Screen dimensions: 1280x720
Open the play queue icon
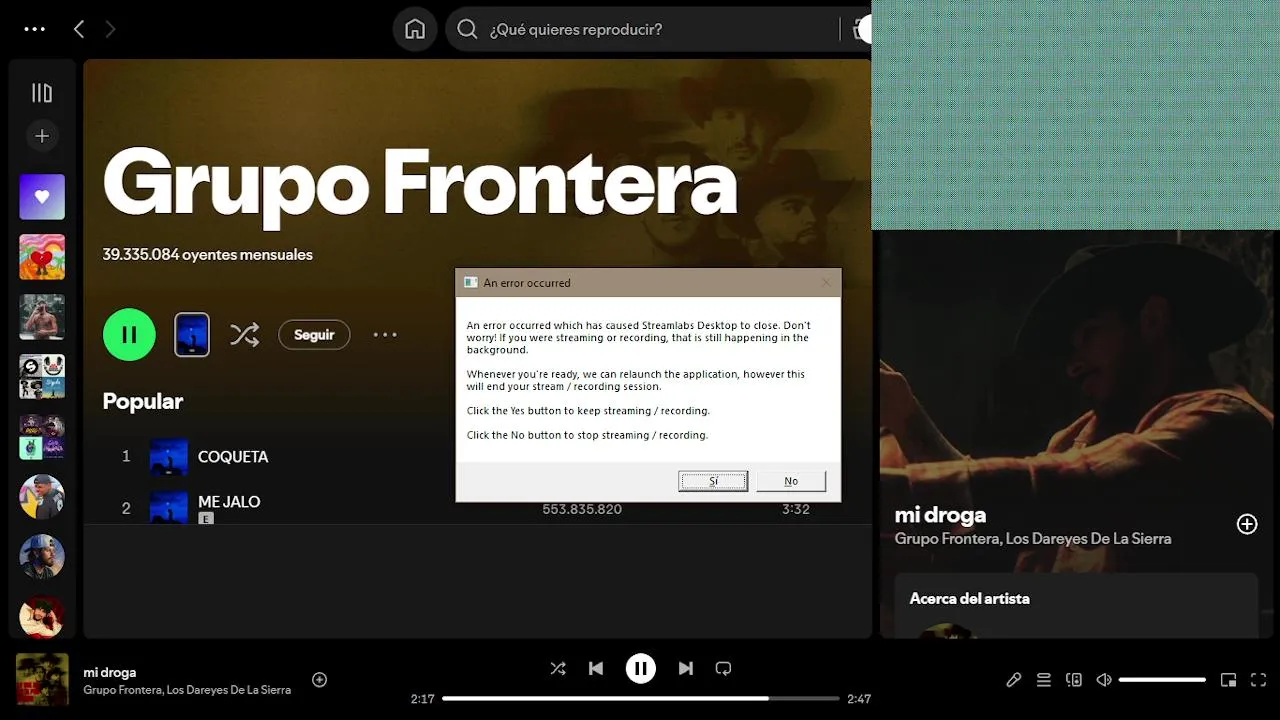[x=1044, y=680]
